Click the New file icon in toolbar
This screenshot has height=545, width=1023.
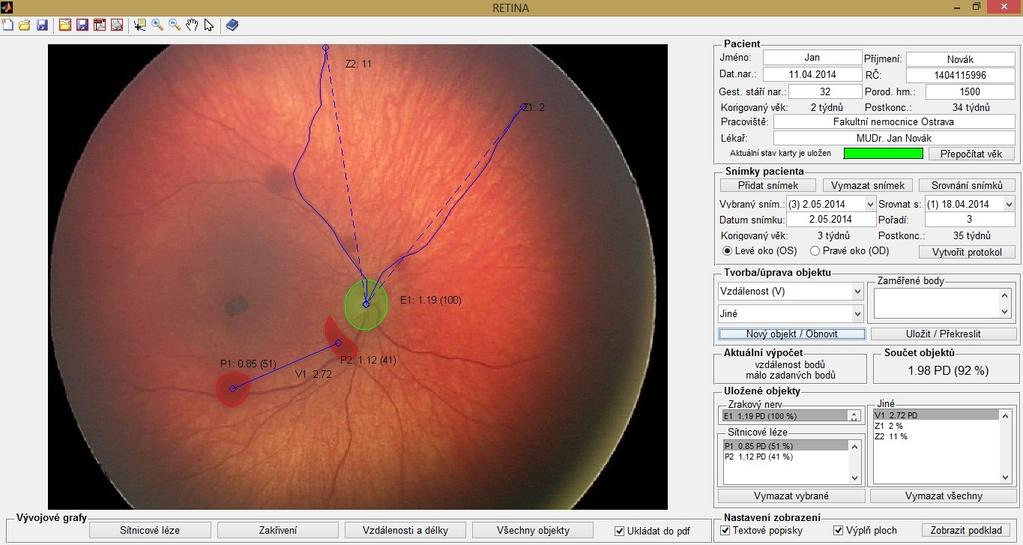[x=7, y=25]
